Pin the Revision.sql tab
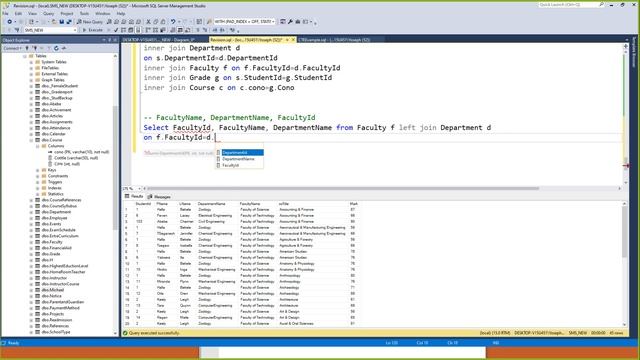640x360 pixels. [x=287, y=40]
